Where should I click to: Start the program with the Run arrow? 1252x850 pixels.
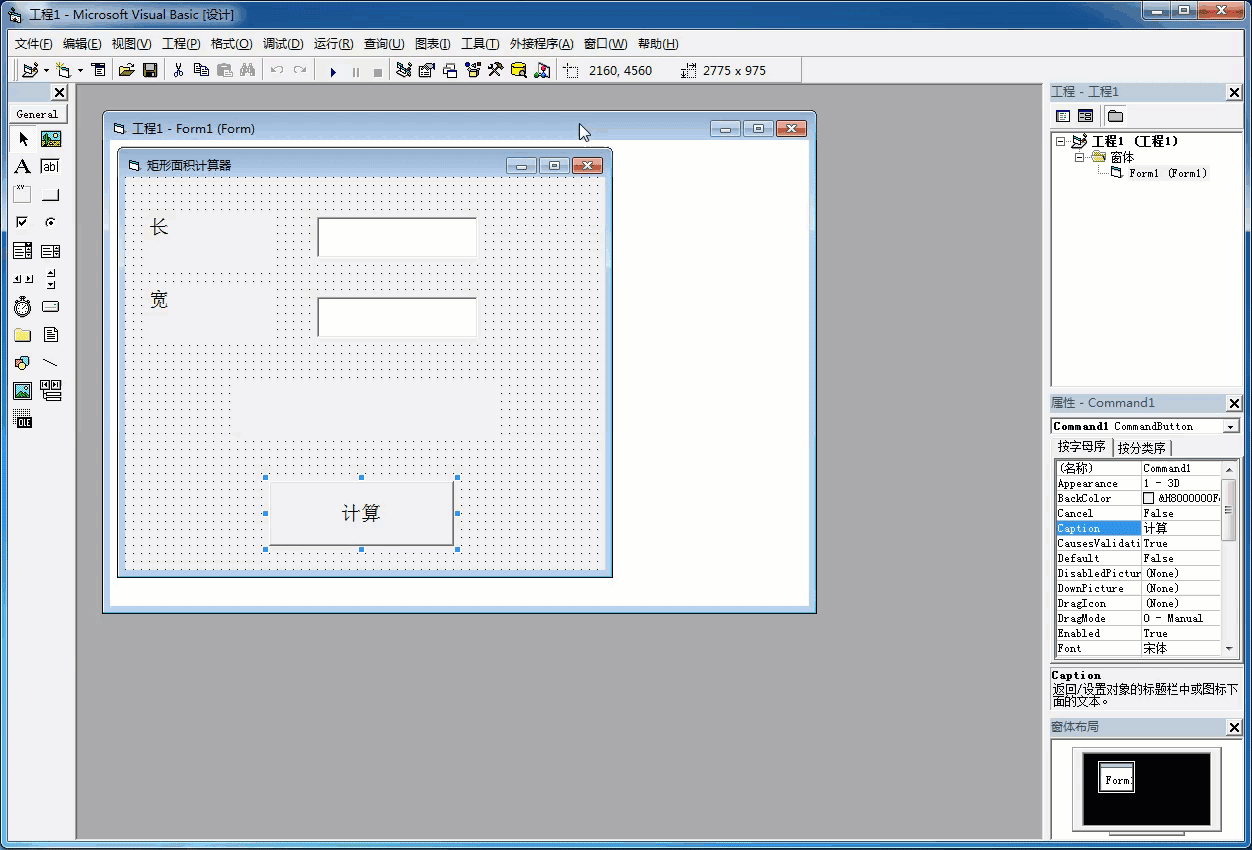point(333,71)
